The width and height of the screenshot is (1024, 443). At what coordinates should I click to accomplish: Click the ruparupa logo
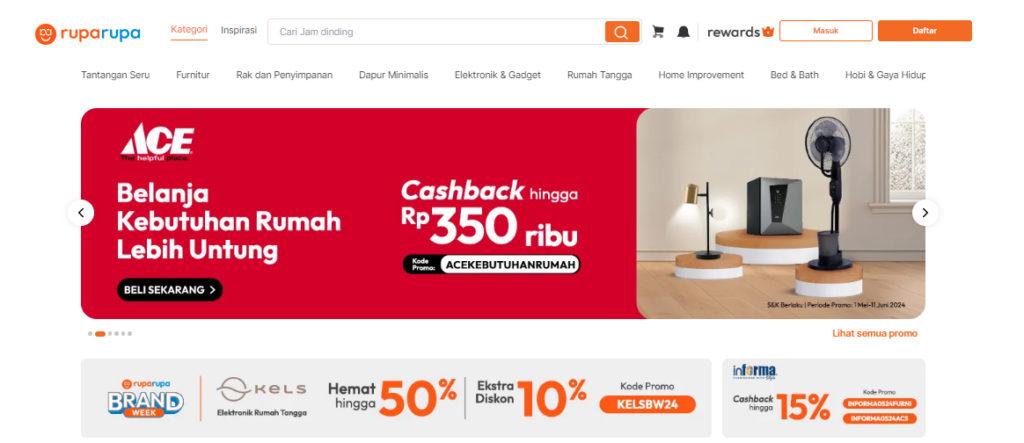tap(88, 33)
